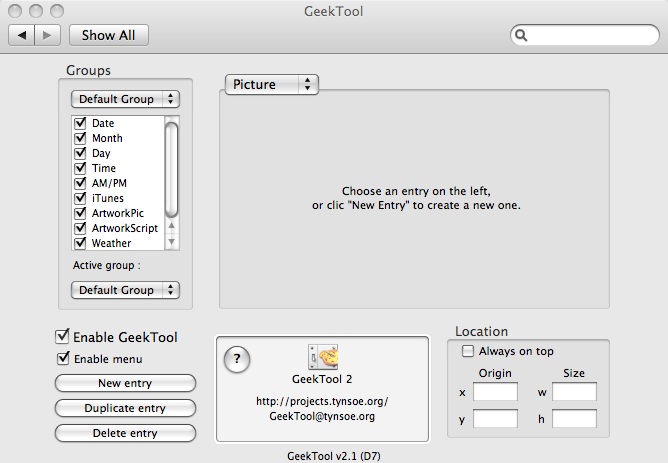Click Show All button
This screenshot has height=463, width=668.
[109, 35]
